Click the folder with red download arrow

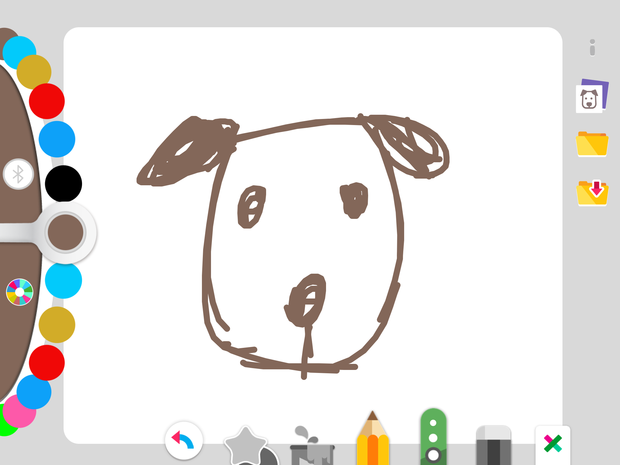tap(592, 193)
